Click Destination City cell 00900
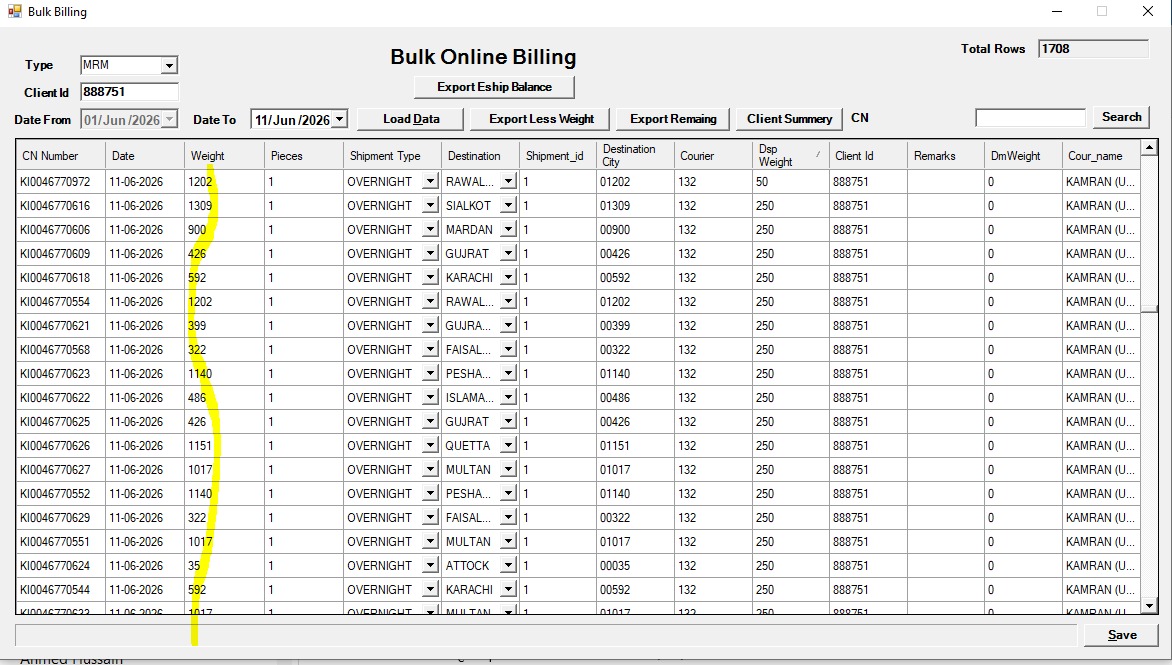Viewport: 1172px width, 665px height. (x=635, y=229)
